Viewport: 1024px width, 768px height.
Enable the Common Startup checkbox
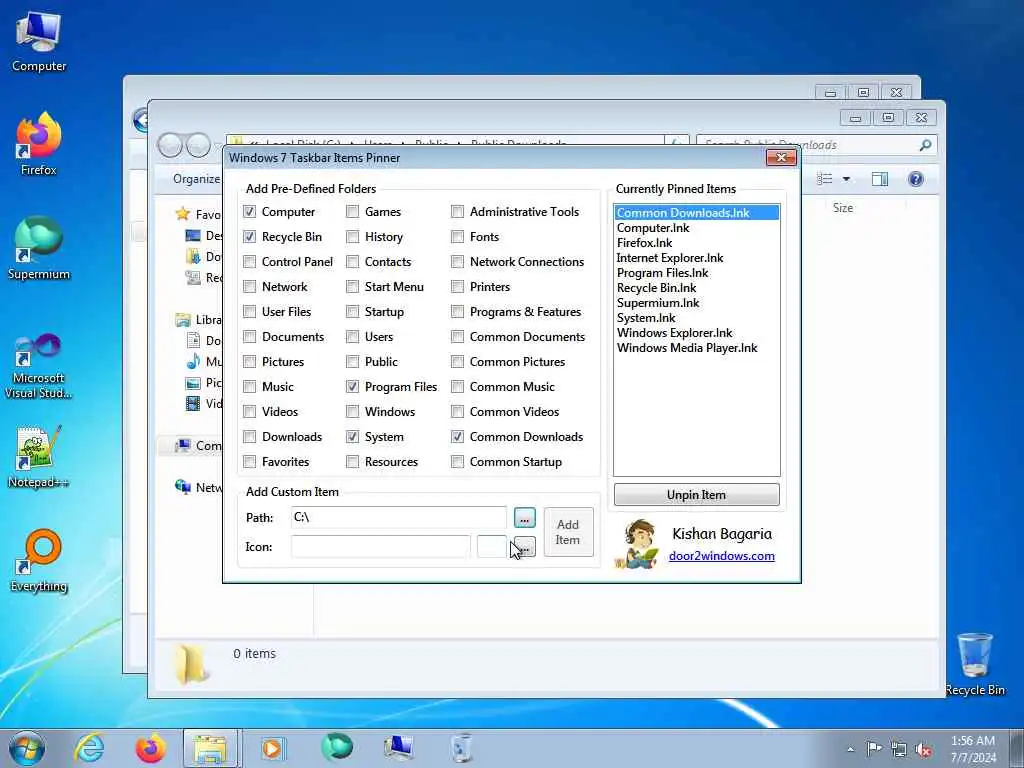458,462
